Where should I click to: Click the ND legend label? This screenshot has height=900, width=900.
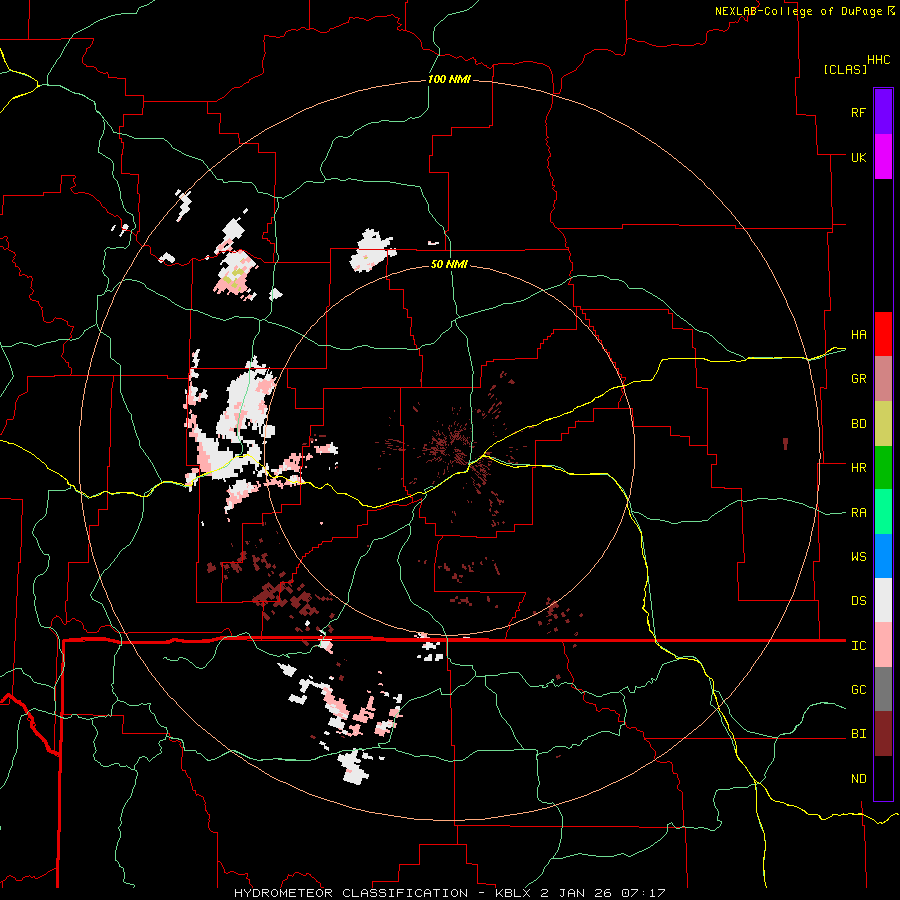(858, 779)
